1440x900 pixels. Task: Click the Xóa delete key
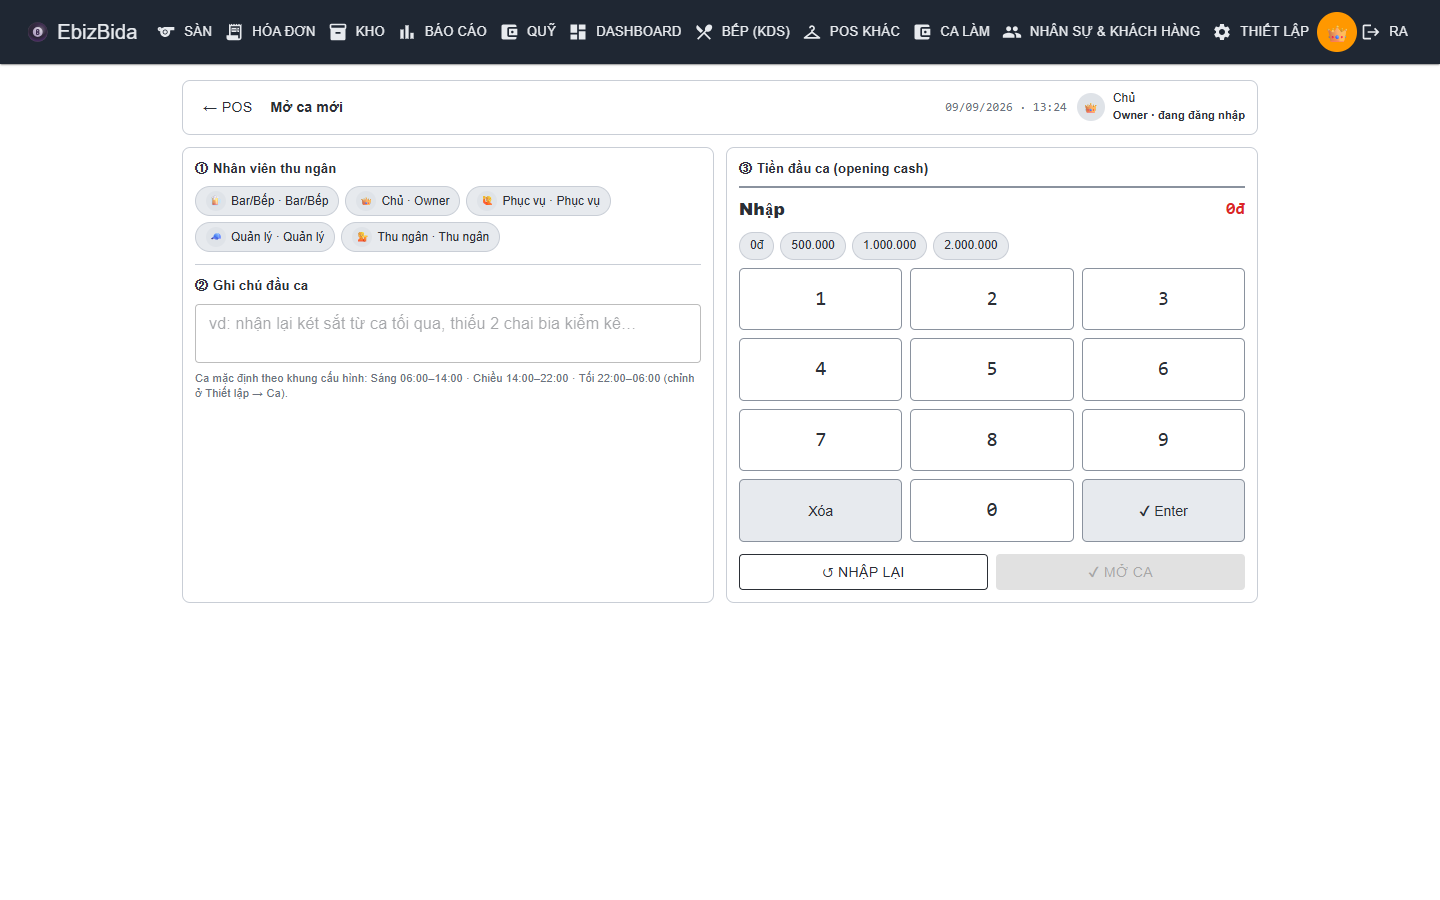click(x=820, y=510)
